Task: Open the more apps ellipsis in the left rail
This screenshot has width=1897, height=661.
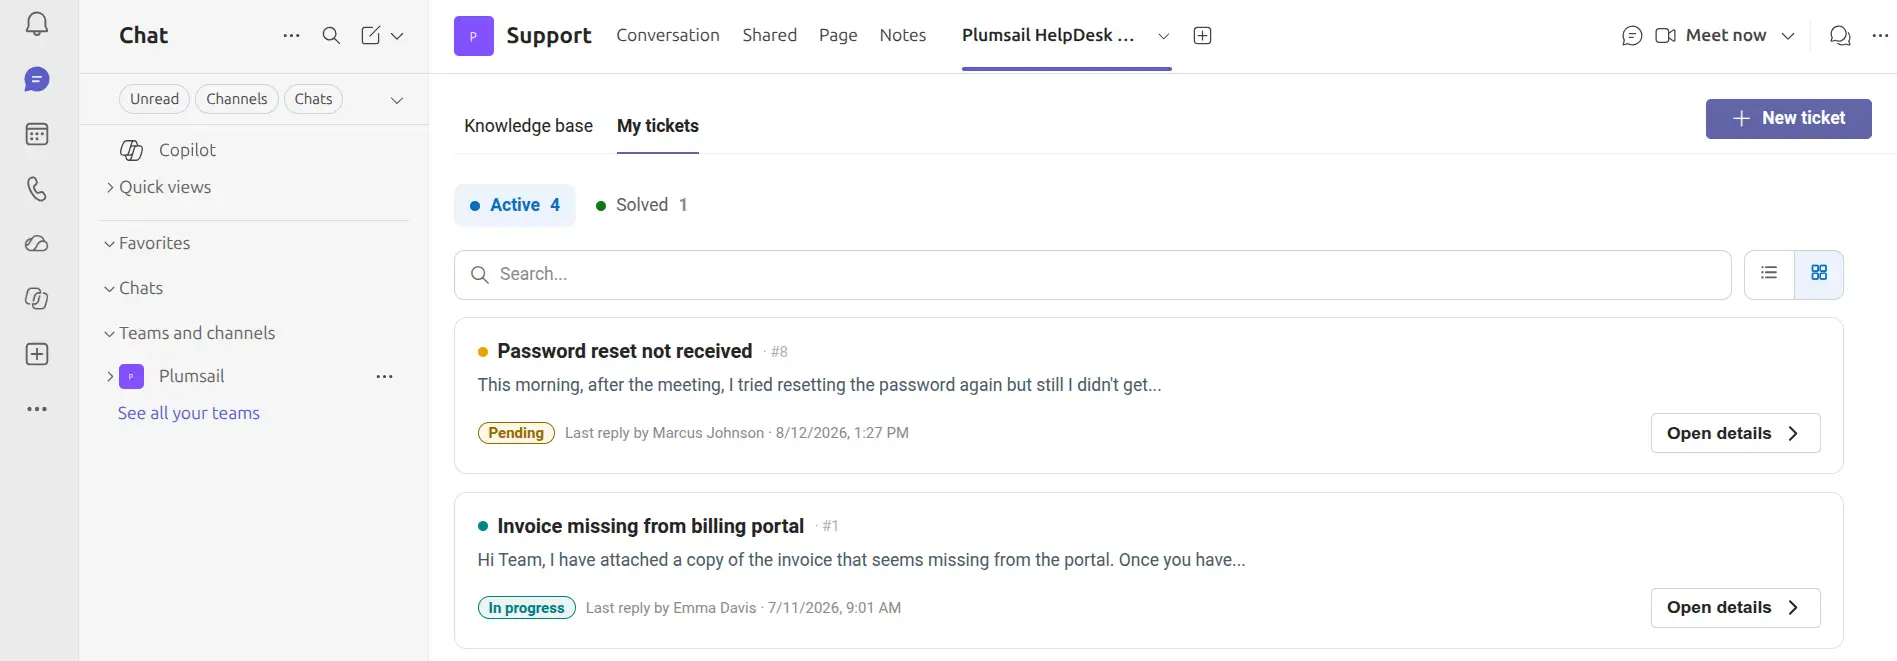Action: tap(37, 409)
